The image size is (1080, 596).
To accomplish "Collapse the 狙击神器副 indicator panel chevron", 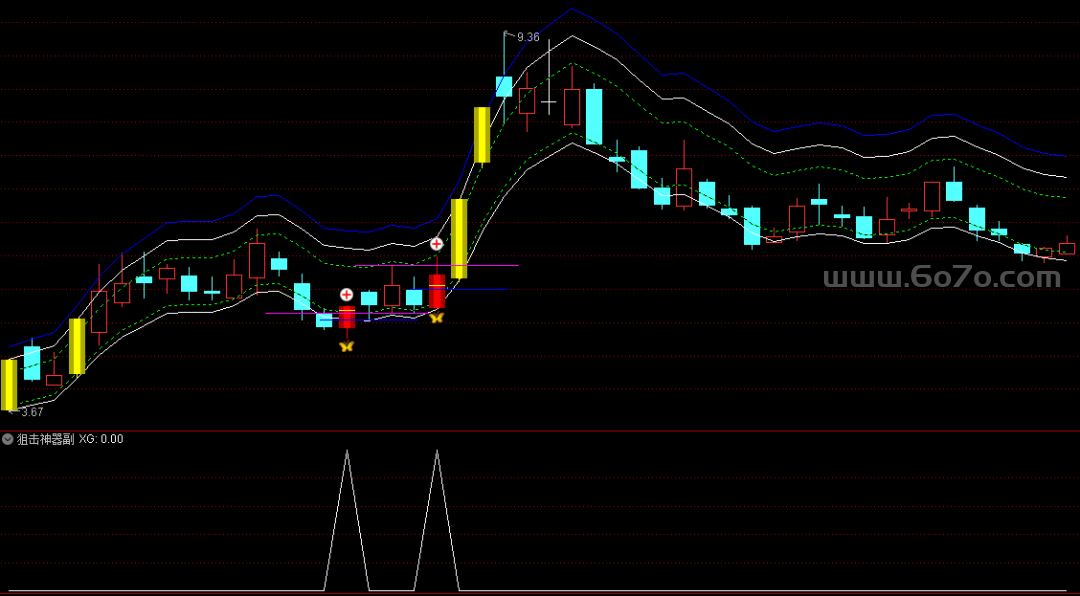I will click(x=8, y=439).
